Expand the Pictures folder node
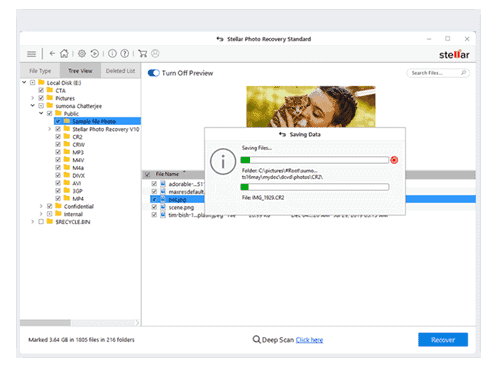Screen dimensions: 494x371 [32, 98]
